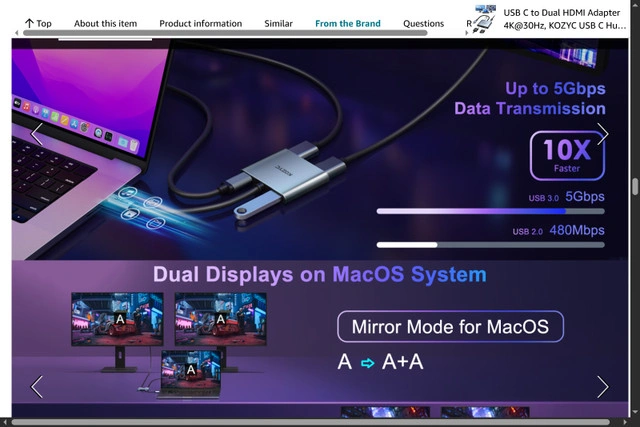Click the USB 3.0 5Gbps speed bar
The image size is (640, 427).
(490, 211)
